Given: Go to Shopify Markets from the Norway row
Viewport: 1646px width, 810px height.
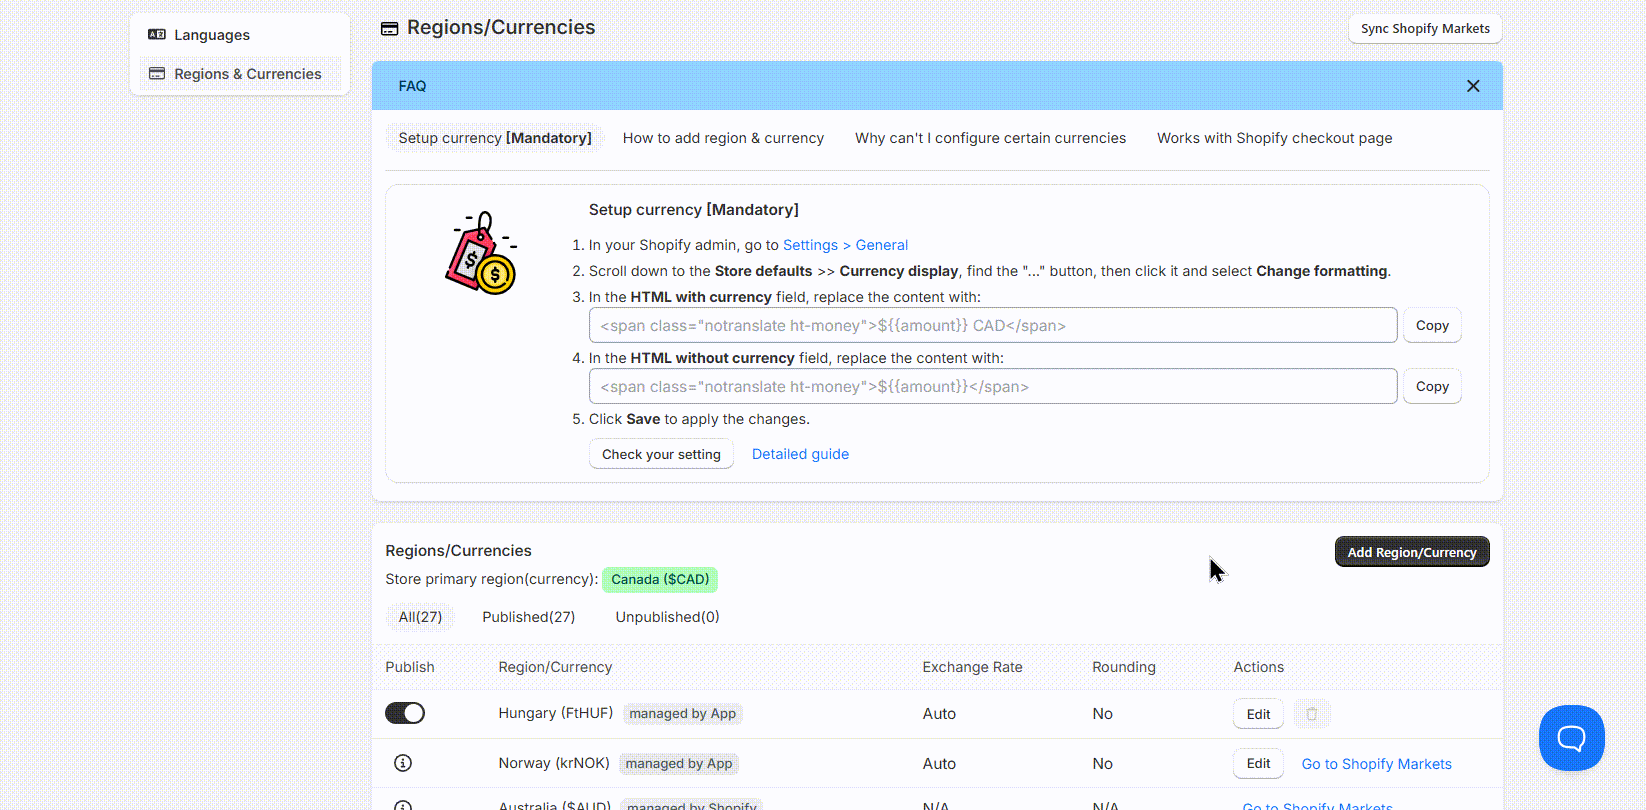Looking at the screenshot, I should click(1376, 764).
